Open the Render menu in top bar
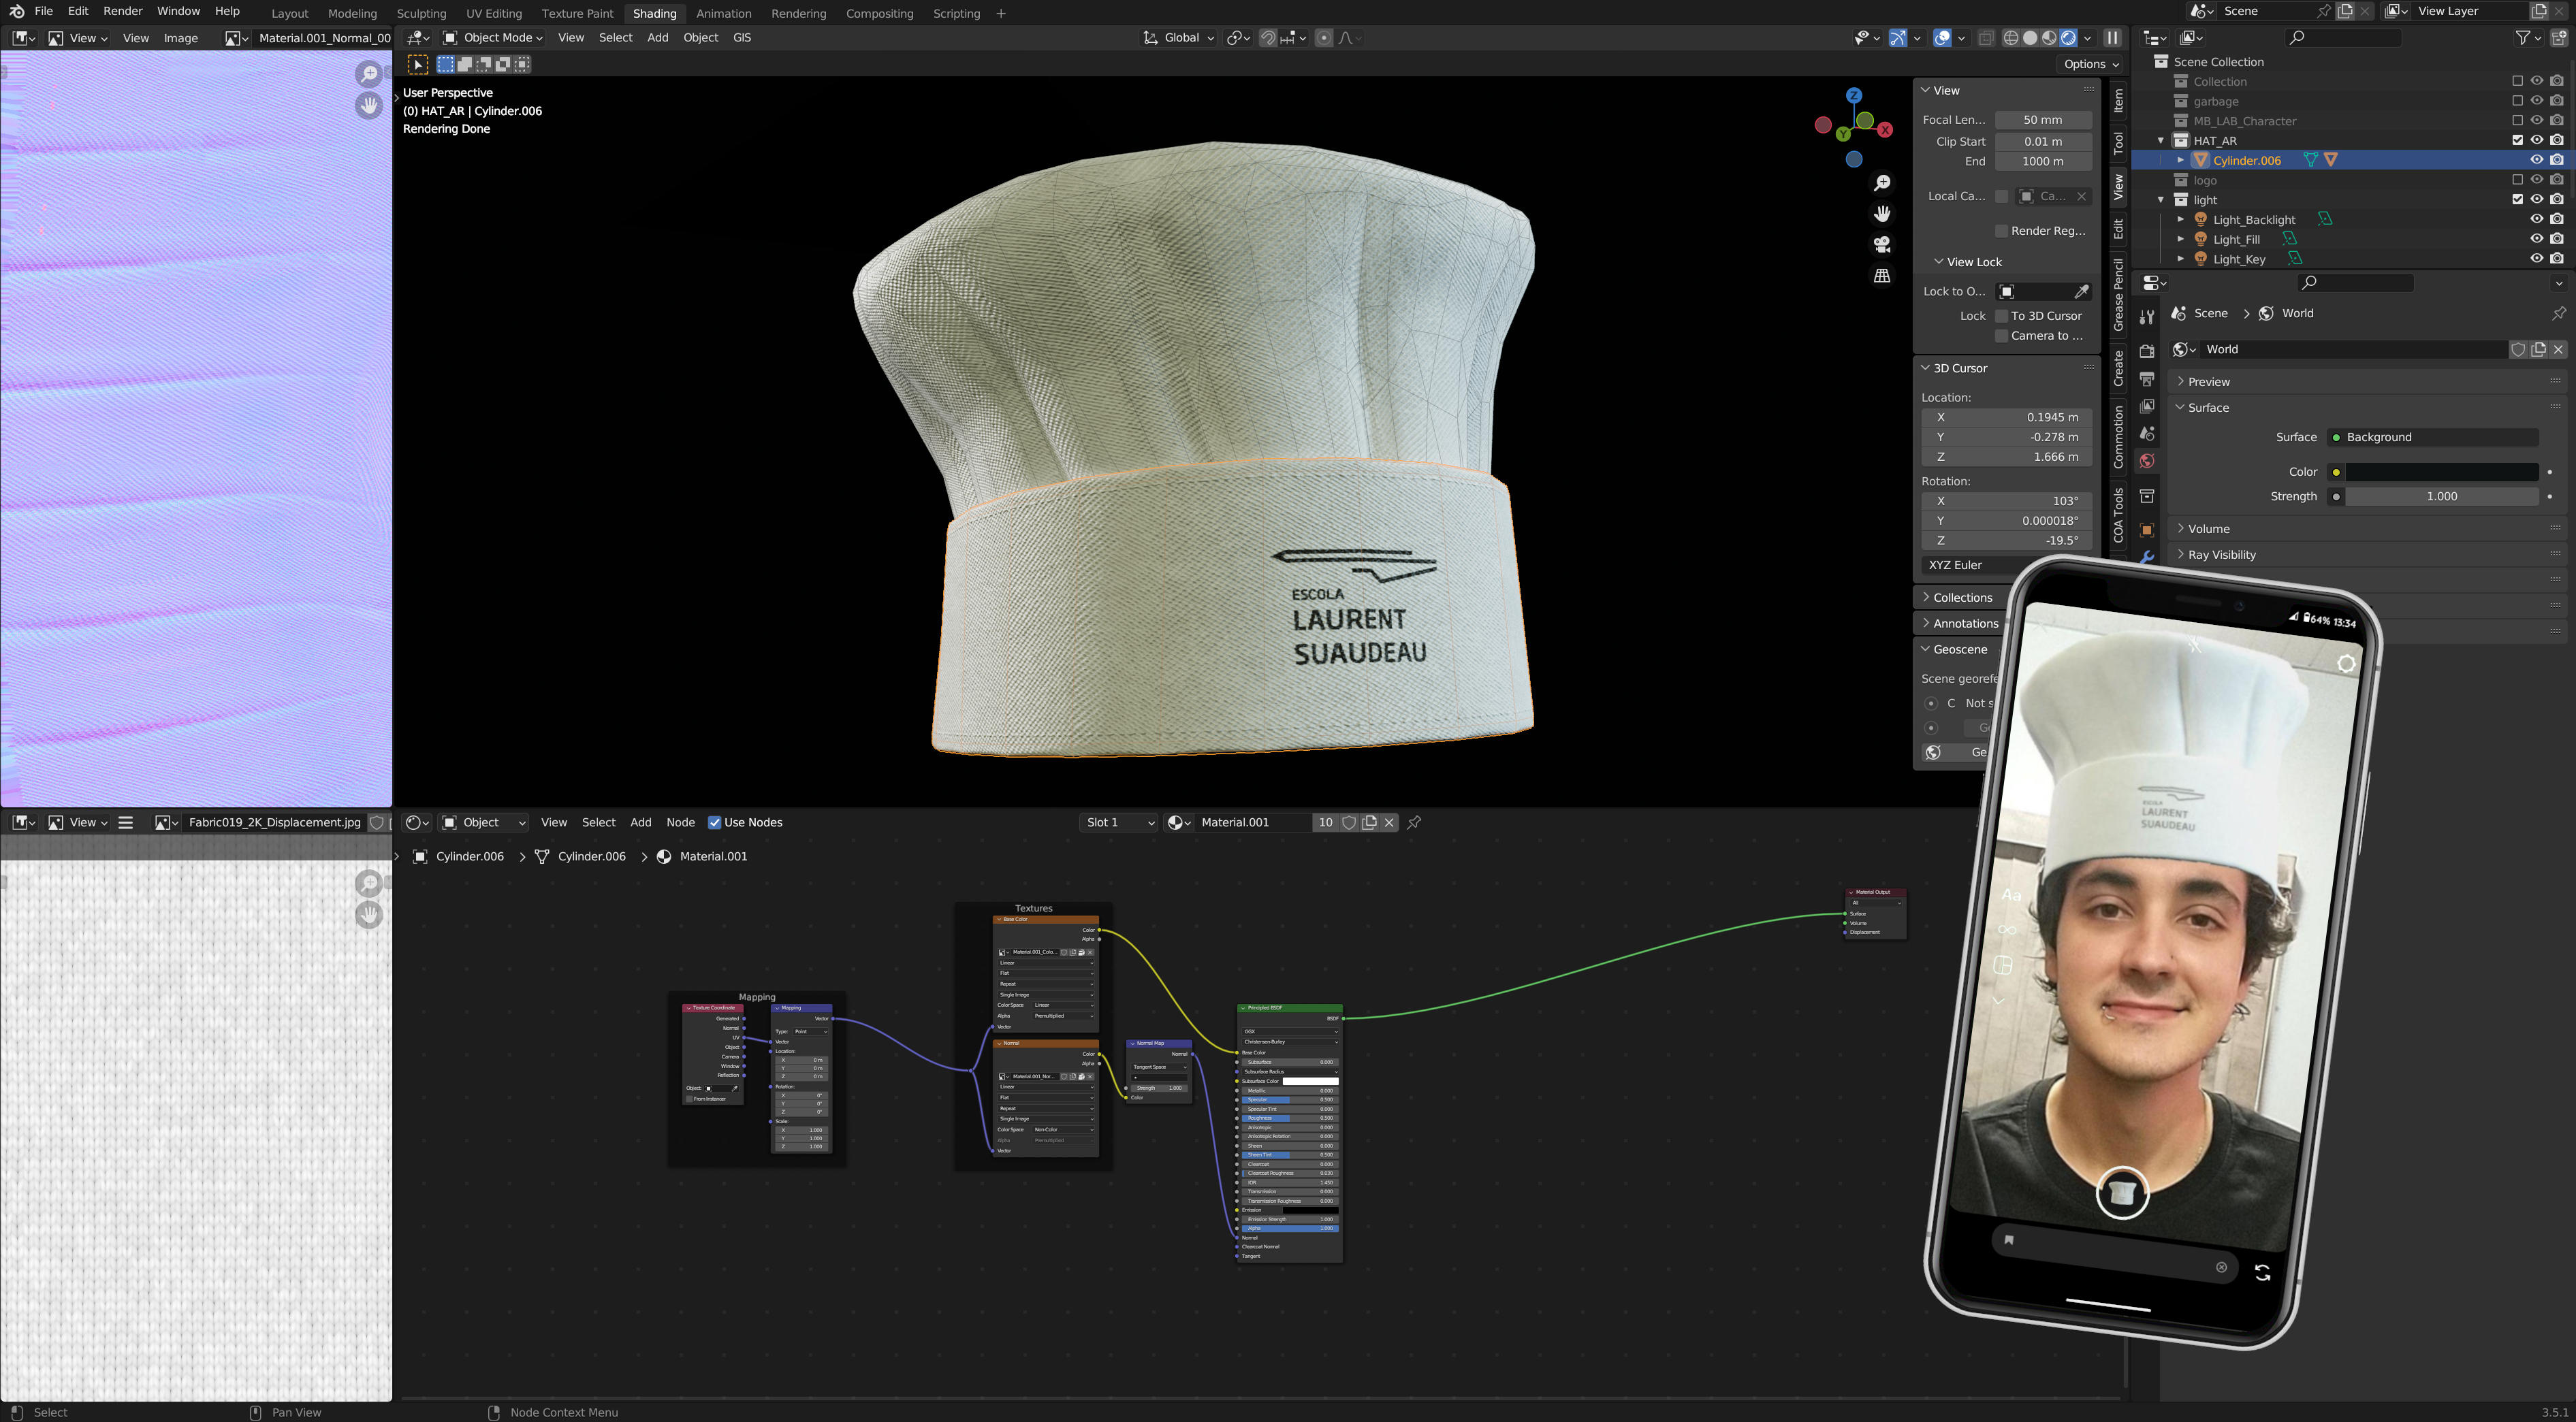Screen dimensions: 2576x1422 pos(123,11)
